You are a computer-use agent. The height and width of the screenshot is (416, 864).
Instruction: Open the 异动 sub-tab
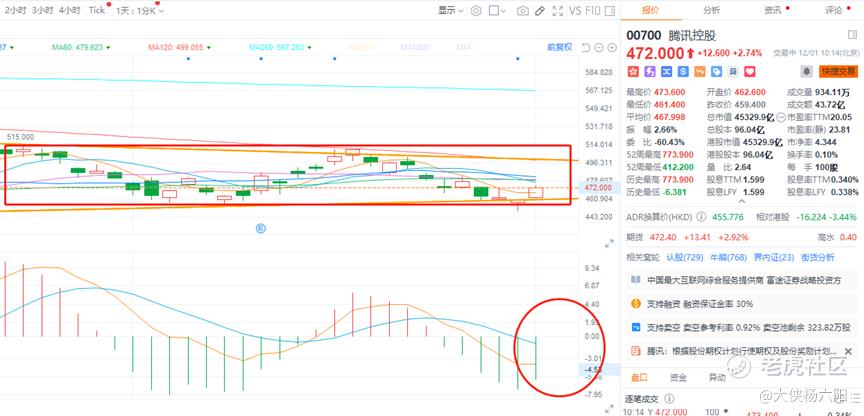click(x=717, y=377)
